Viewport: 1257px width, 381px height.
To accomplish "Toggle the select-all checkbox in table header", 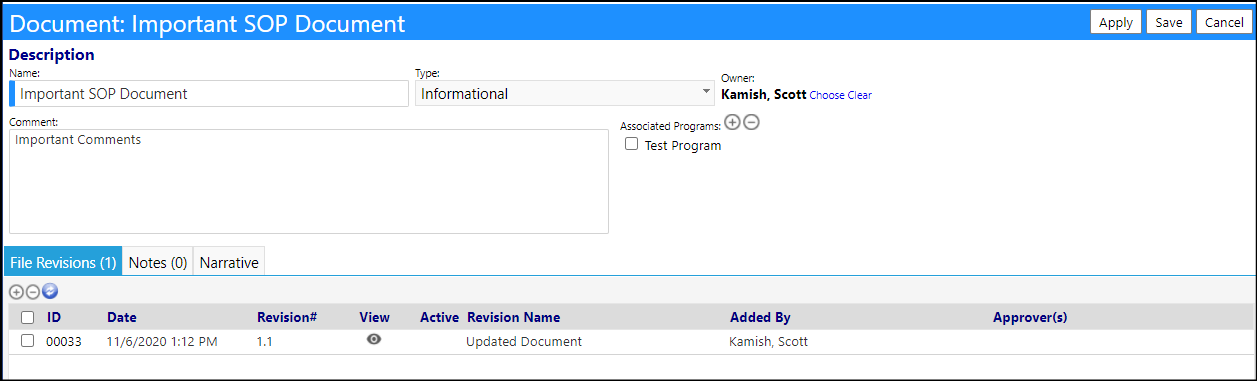I will click(28, 317).
